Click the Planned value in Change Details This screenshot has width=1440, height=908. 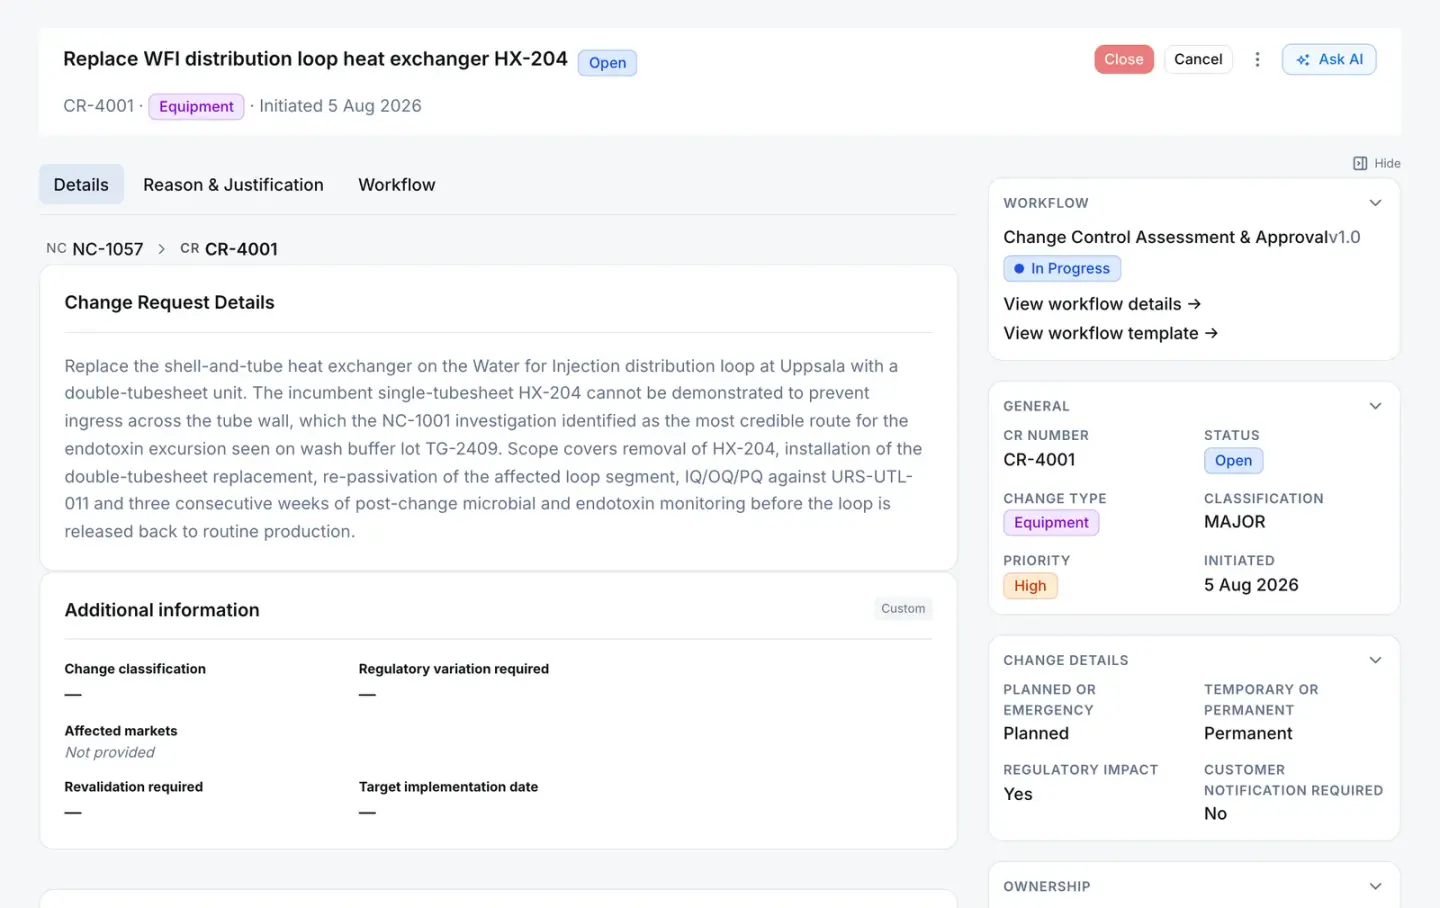1036,734
